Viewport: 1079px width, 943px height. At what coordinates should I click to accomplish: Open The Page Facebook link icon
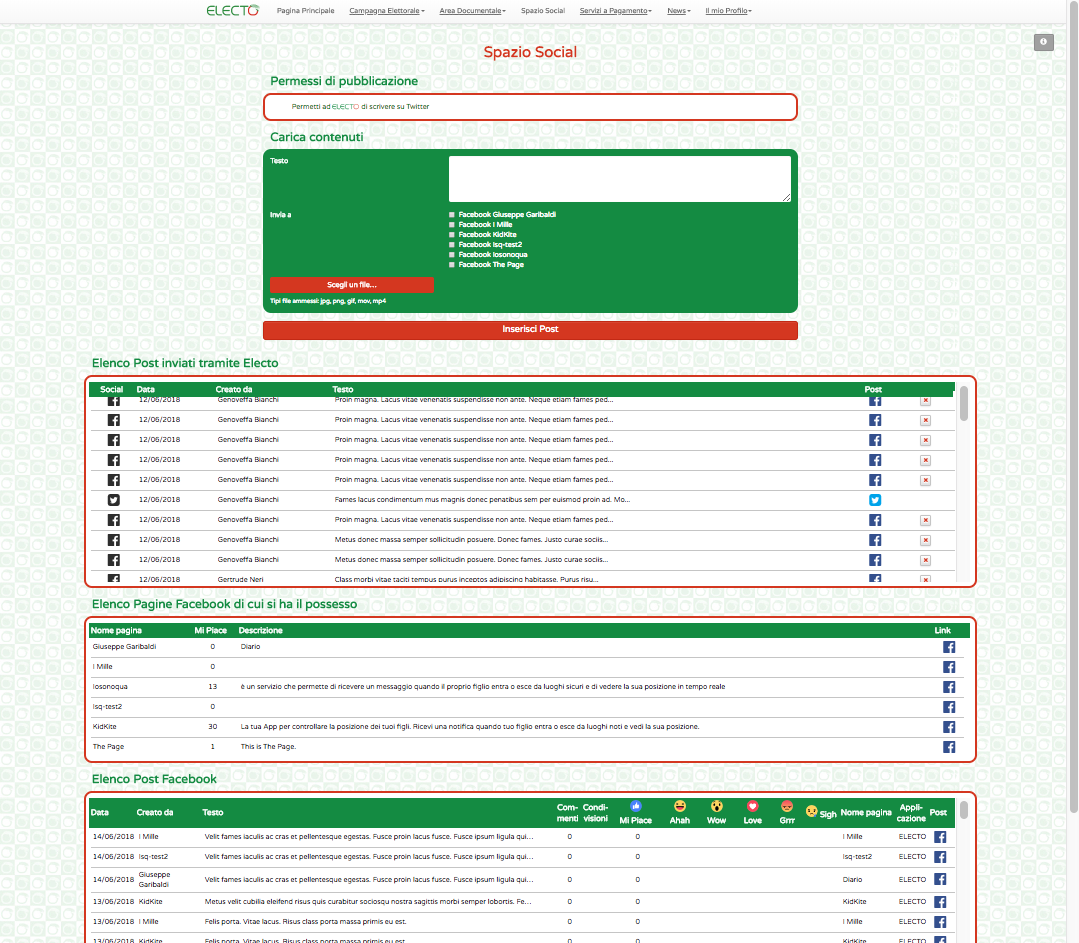click(949, 747)
